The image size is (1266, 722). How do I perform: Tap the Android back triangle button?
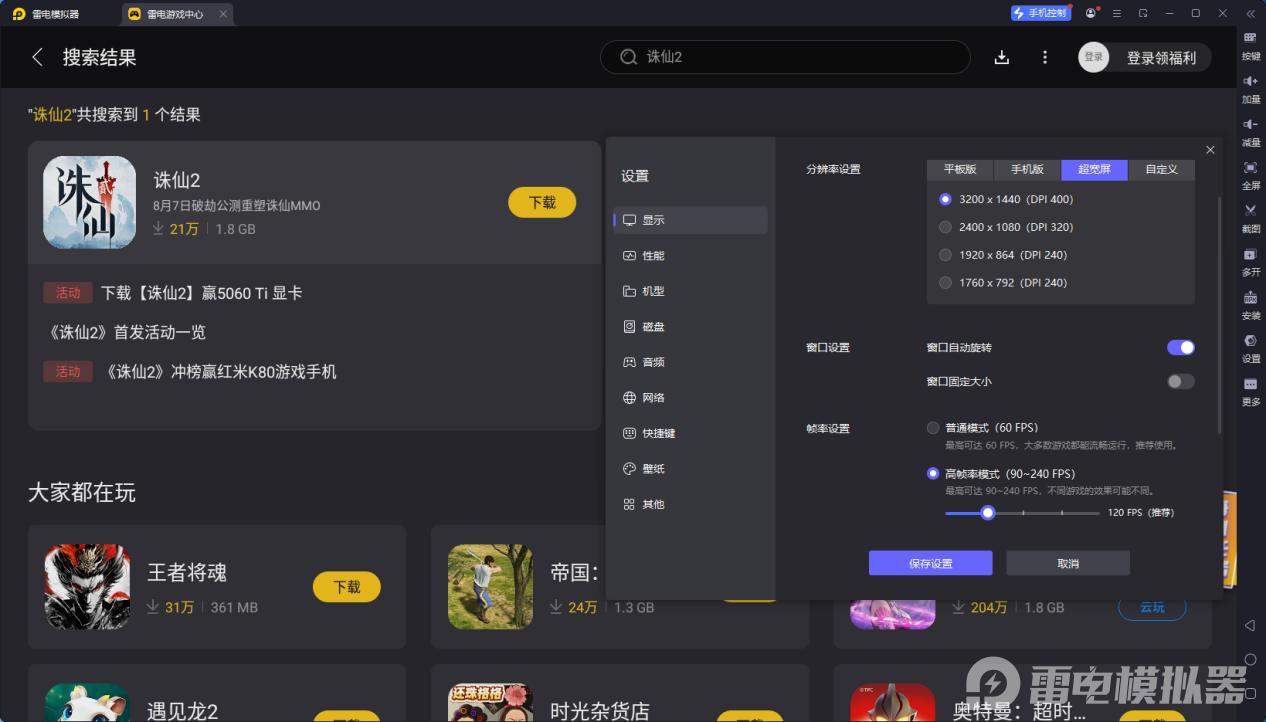pyautogui.click(x=1250, y=625)
